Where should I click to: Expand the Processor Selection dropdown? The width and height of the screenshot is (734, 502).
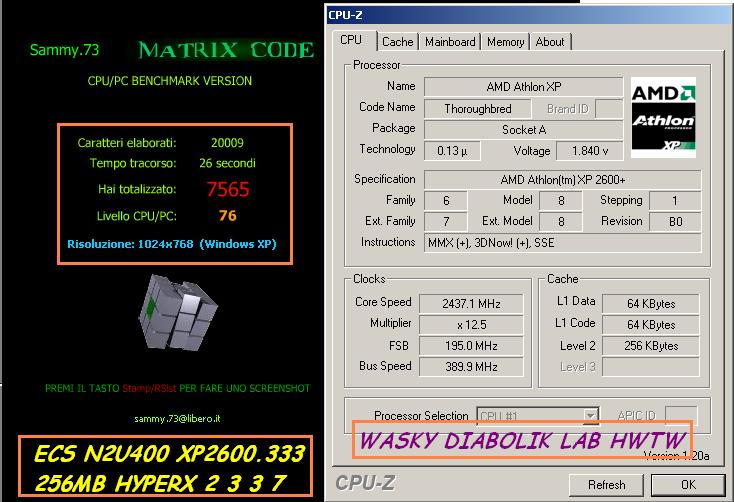tap(591, 416)
